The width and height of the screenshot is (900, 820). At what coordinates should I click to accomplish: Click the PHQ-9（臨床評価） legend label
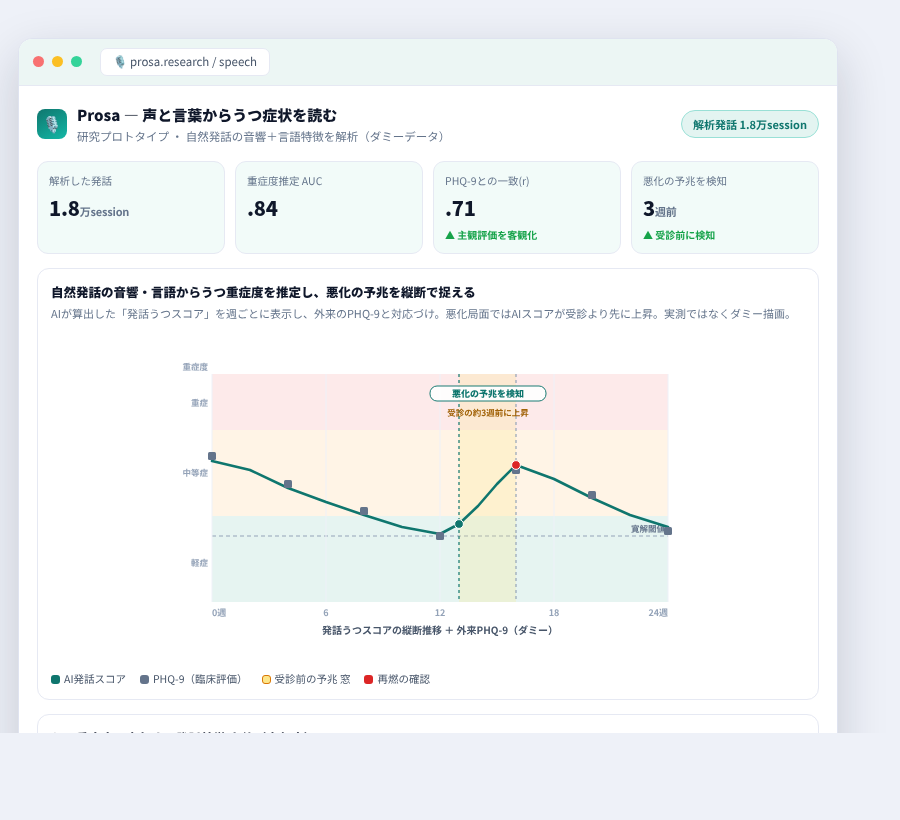[200, 679]
